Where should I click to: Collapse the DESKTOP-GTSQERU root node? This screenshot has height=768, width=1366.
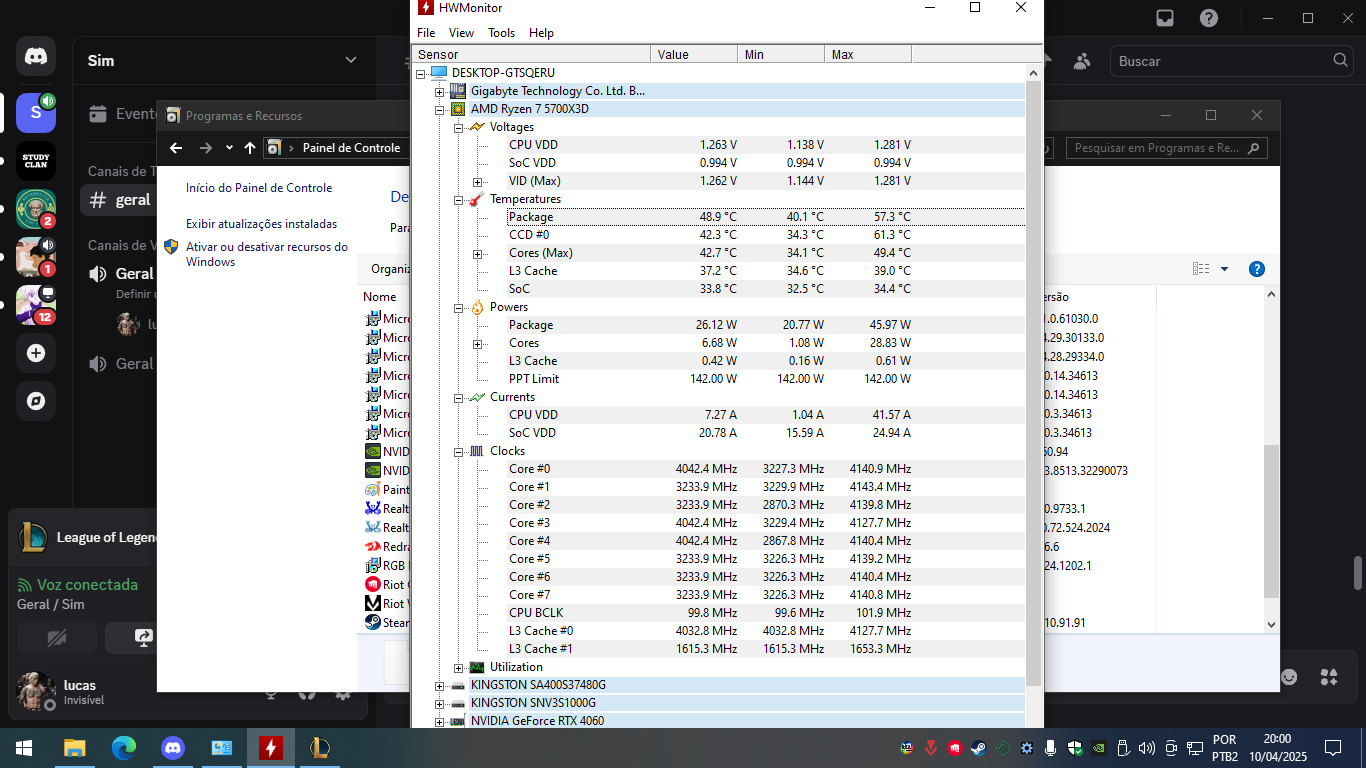point(420,73)
